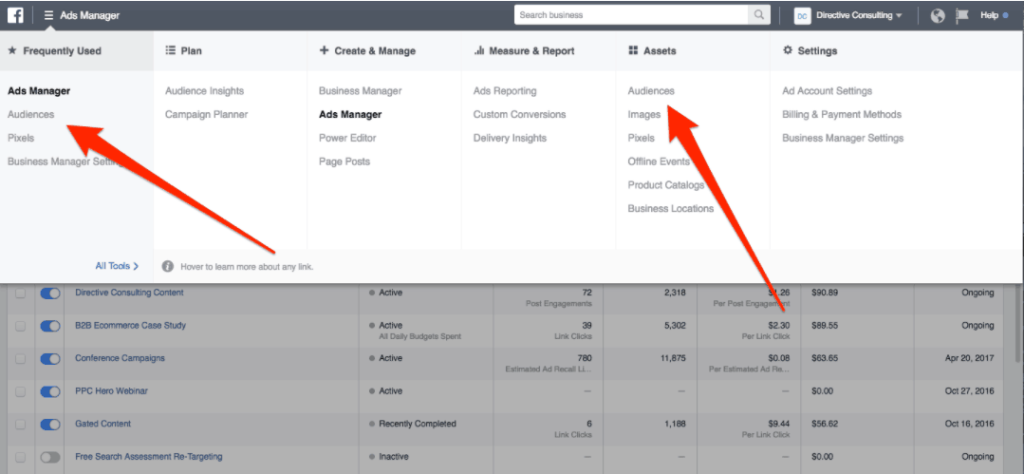Screen dimensions: 1024x474
Task: Click the flag pages icon
Action: coord(962,16)
